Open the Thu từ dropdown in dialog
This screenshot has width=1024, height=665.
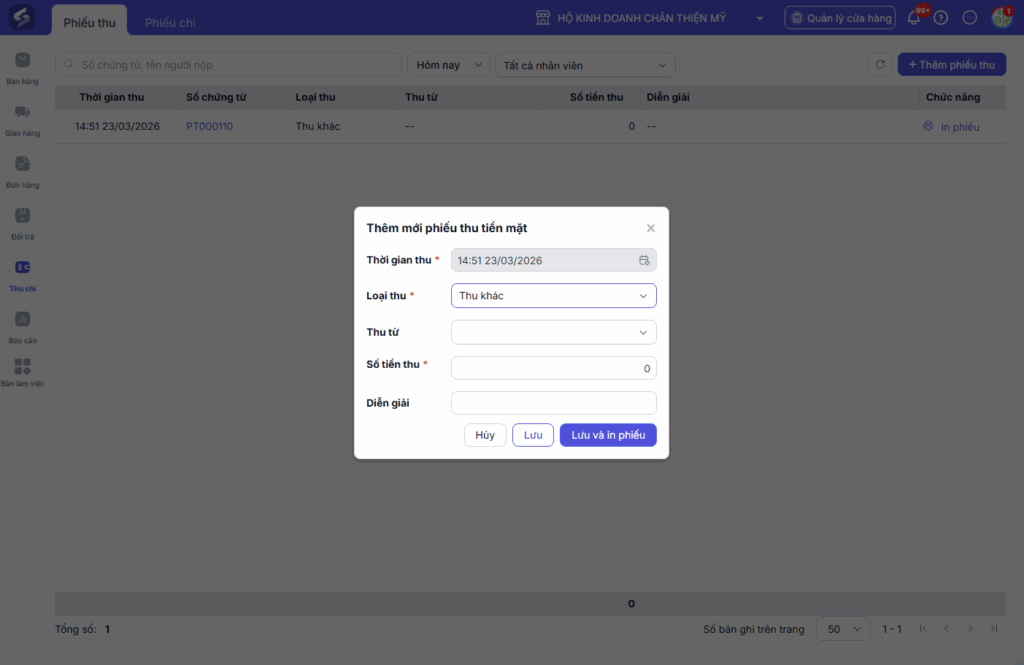click(x=553, y=332)
